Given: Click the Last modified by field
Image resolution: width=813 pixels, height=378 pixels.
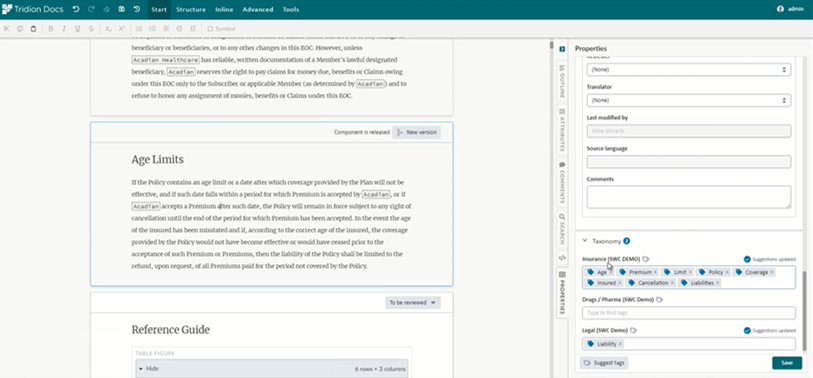Looking at the screenshot, I should [x=689, y=131].
